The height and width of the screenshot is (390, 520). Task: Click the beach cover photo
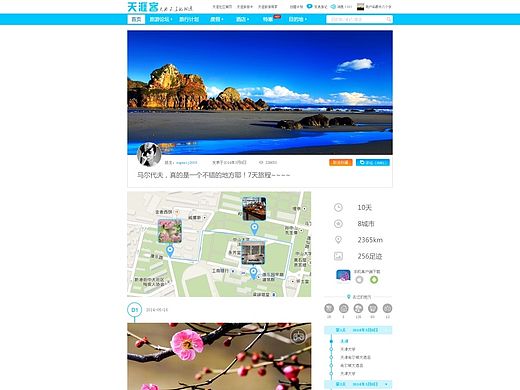tap(260, 92)
